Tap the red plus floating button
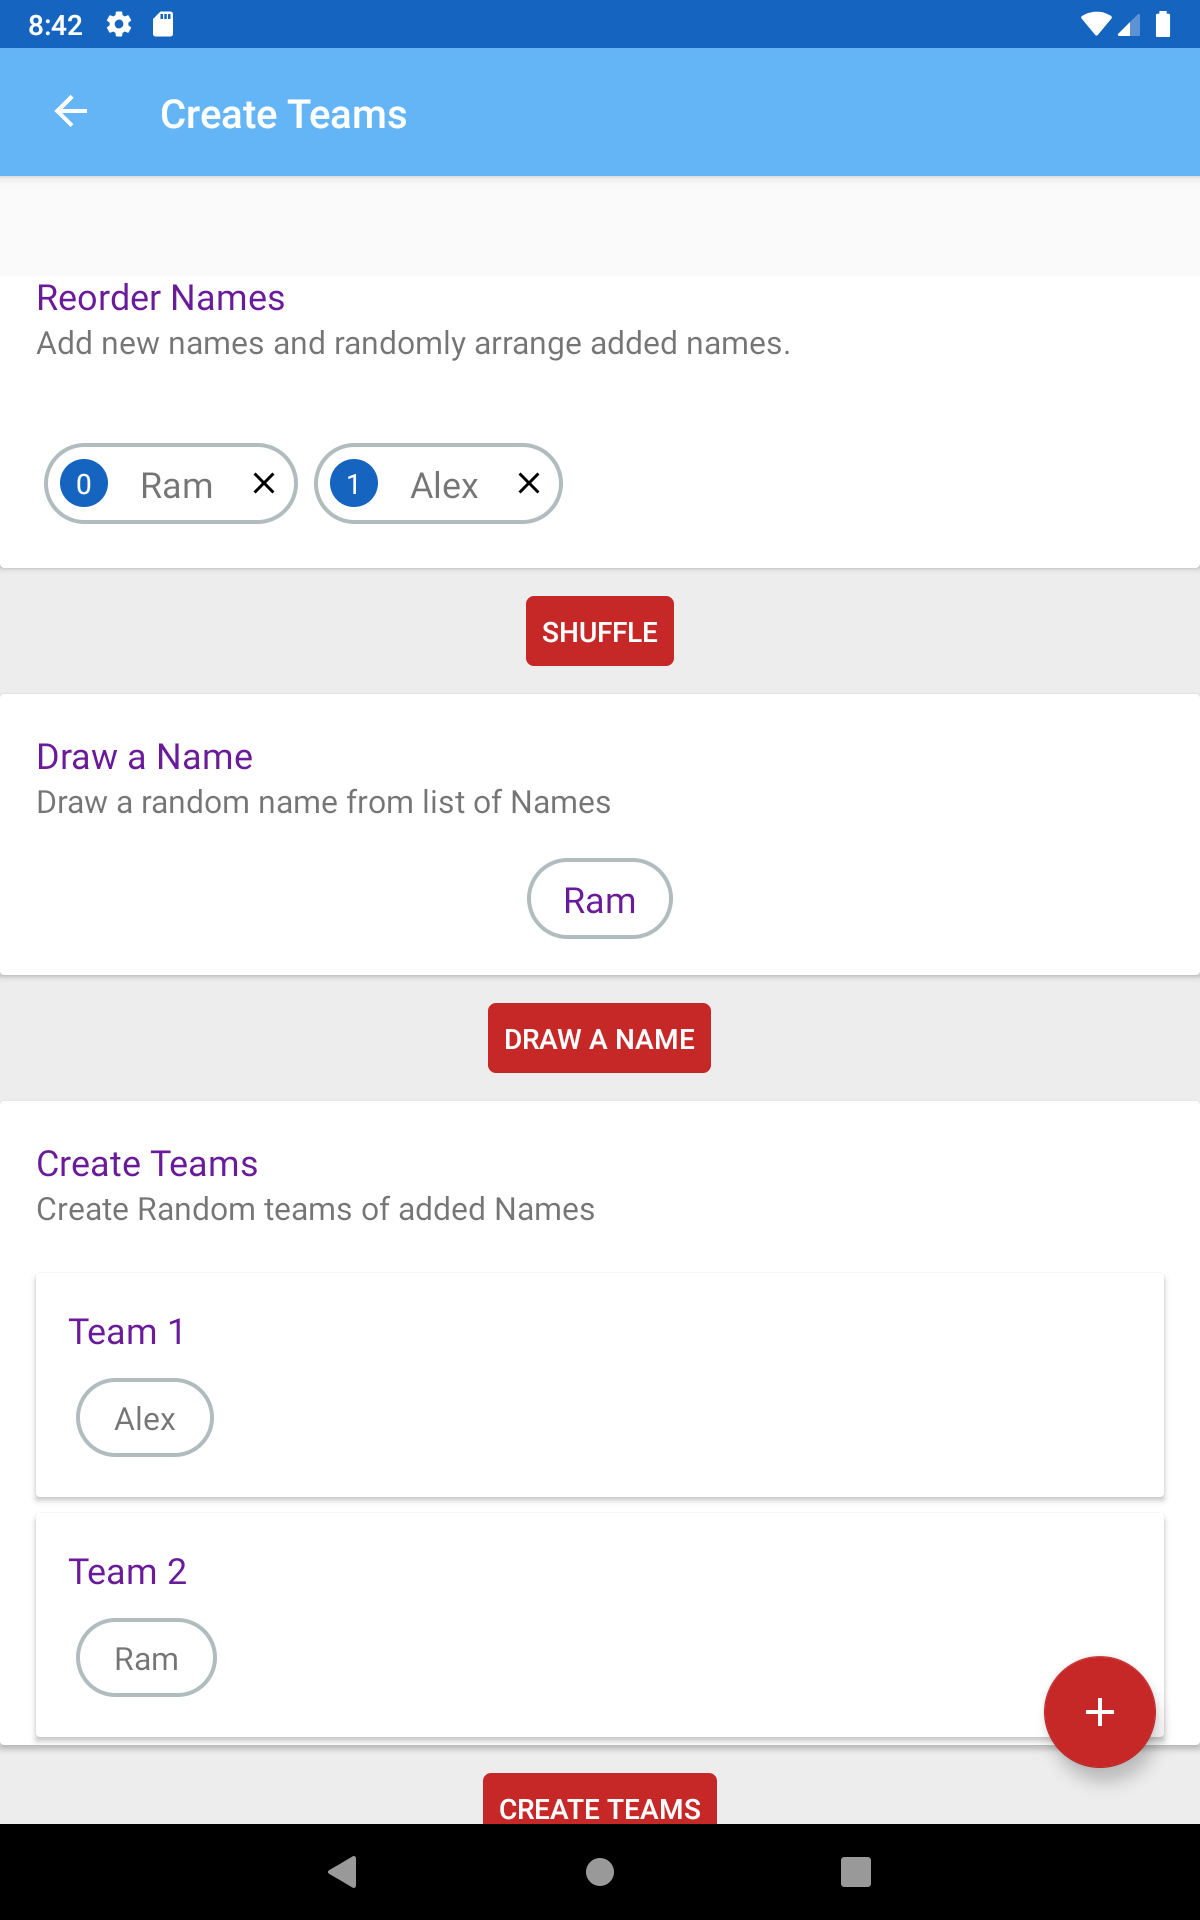1200x1920 pixels. pyautogui.click(x=1099, y=1712)
